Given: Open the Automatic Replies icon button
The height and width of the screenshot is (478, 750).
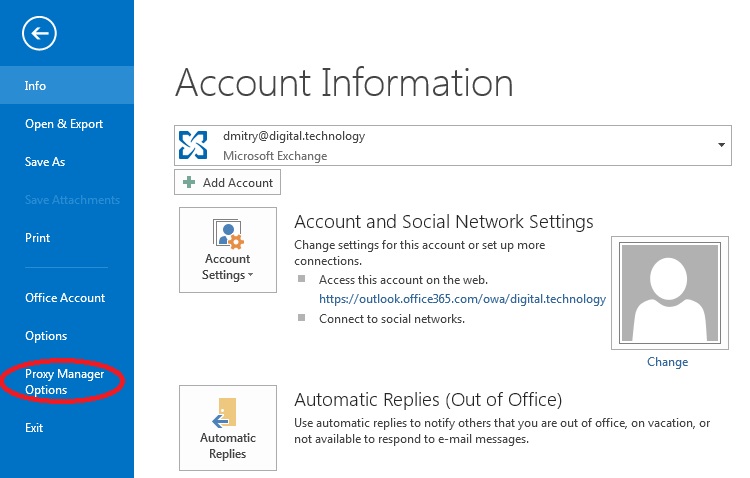Looking at the screenshot, I should [x=228, y=427].
